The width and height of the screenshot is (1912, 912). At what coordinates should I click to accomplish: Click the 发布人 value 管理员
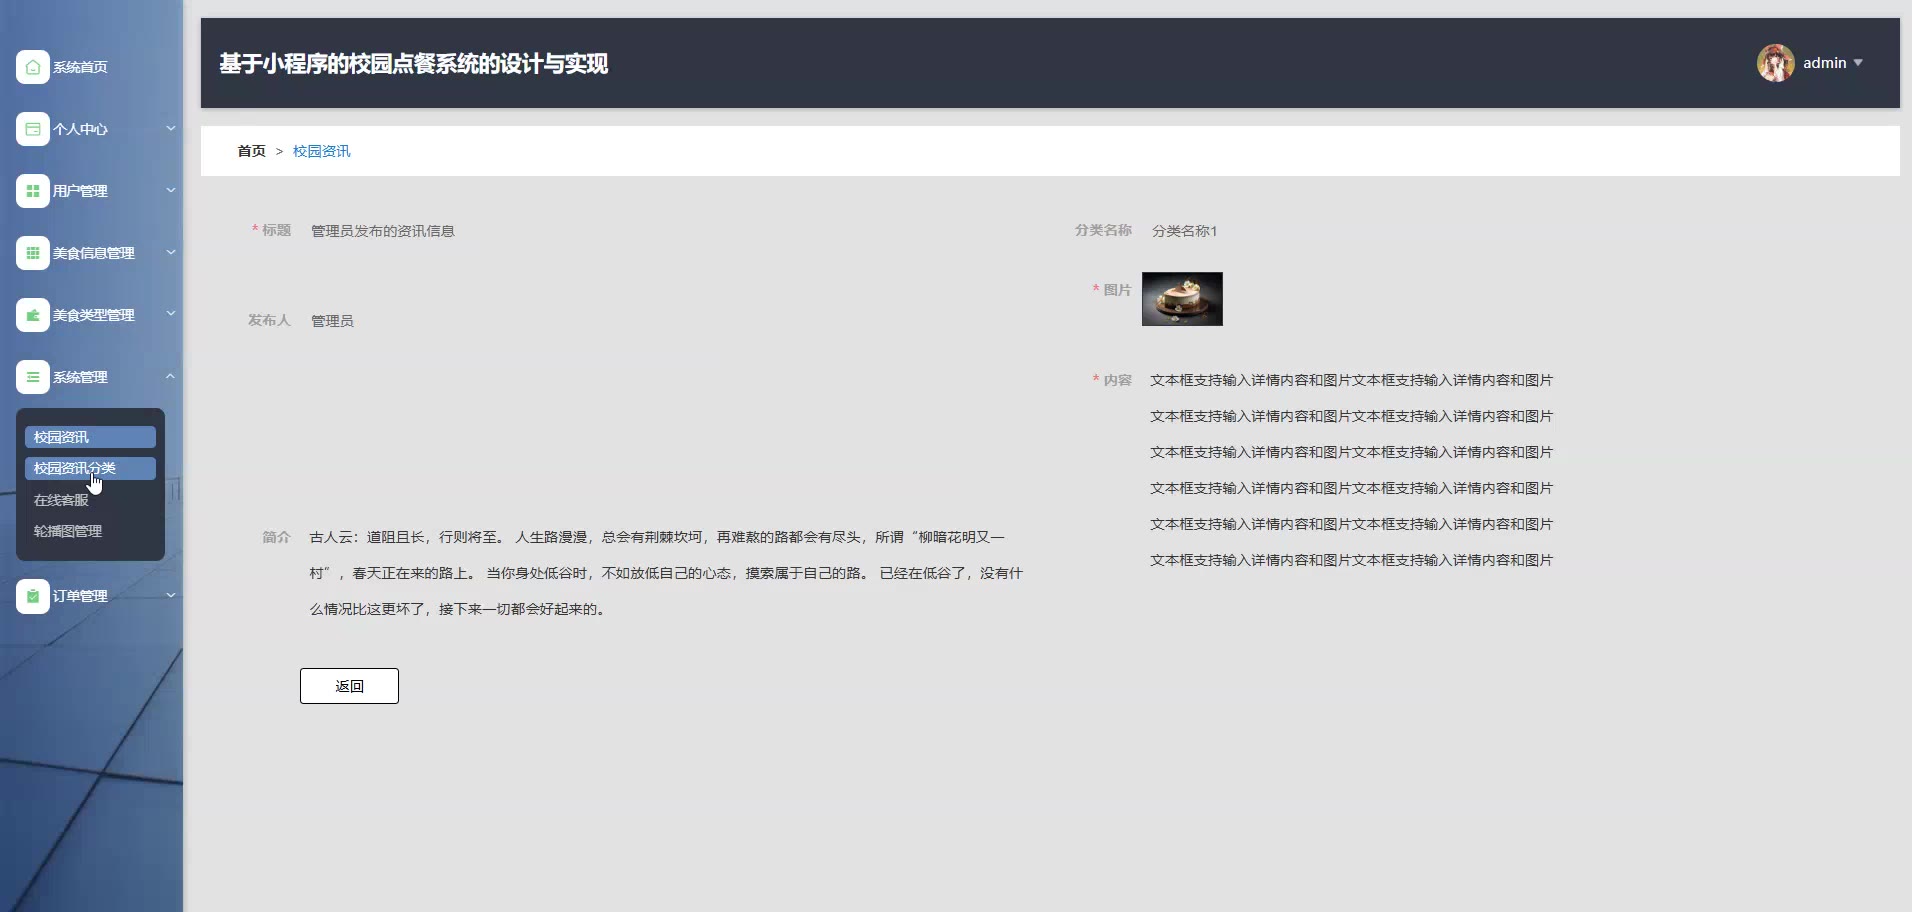332,321
